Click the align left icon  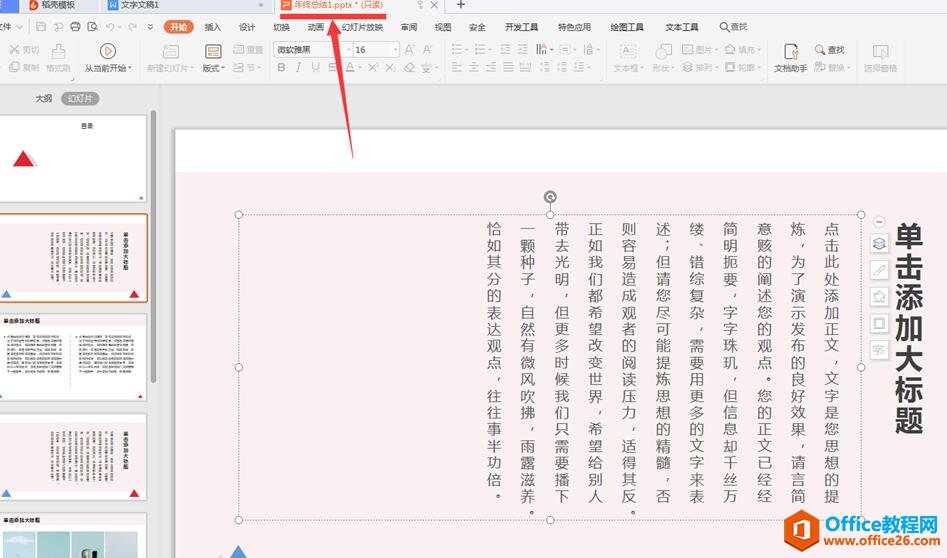457,68
